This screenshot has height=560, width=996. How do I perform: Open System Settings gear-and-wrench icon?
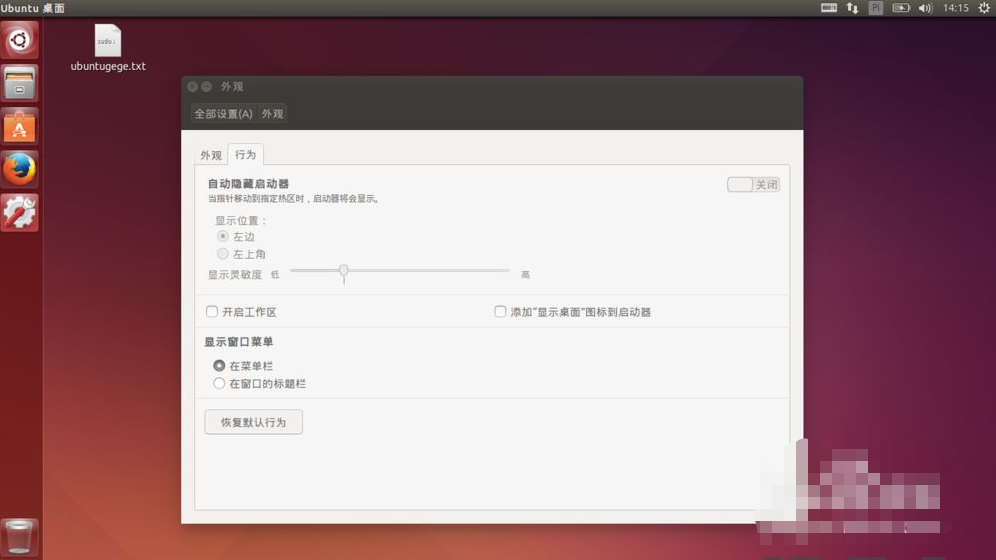[x=20, y=212]
